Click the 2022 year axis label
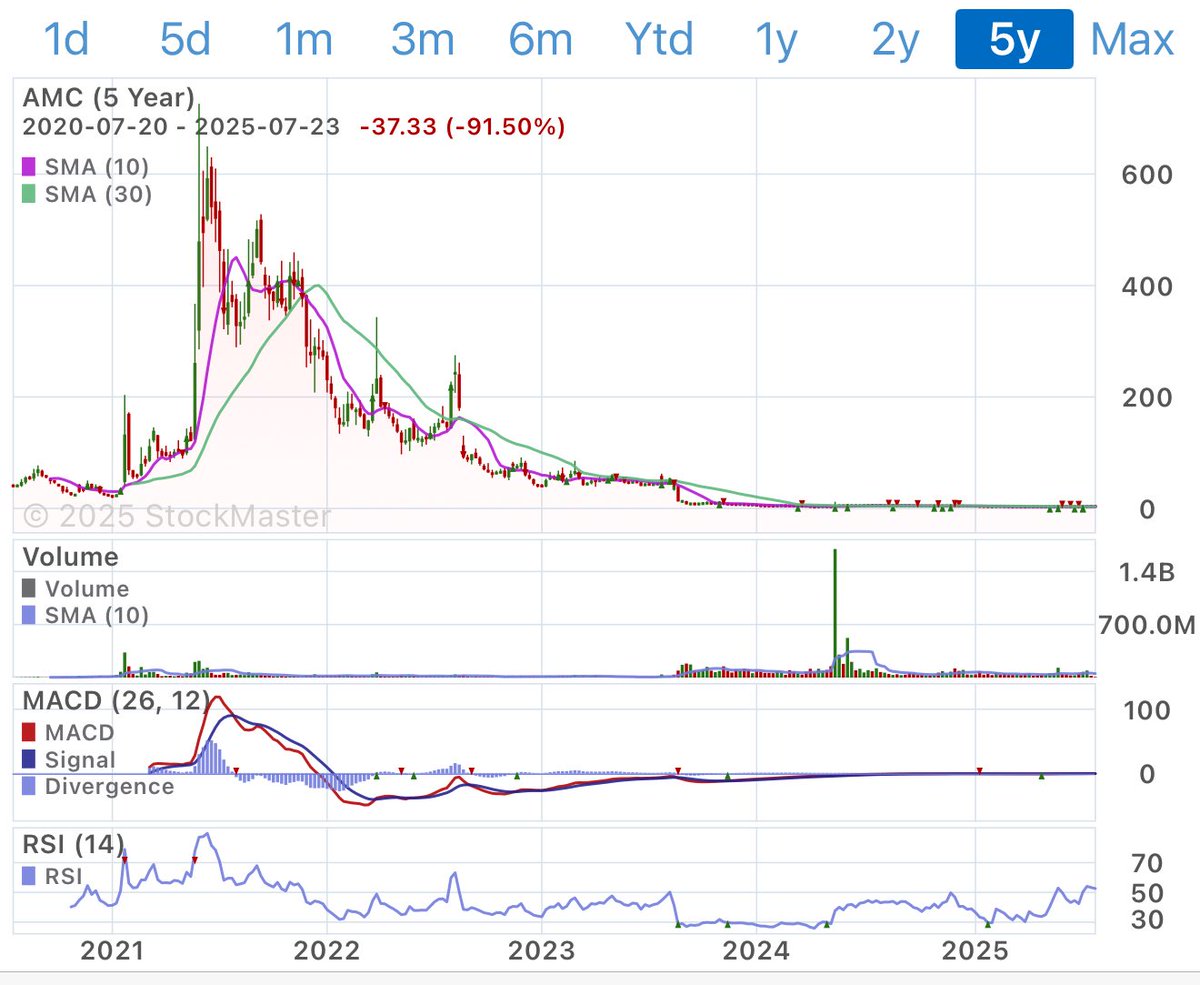1200x985 pixels. [327, 951]
